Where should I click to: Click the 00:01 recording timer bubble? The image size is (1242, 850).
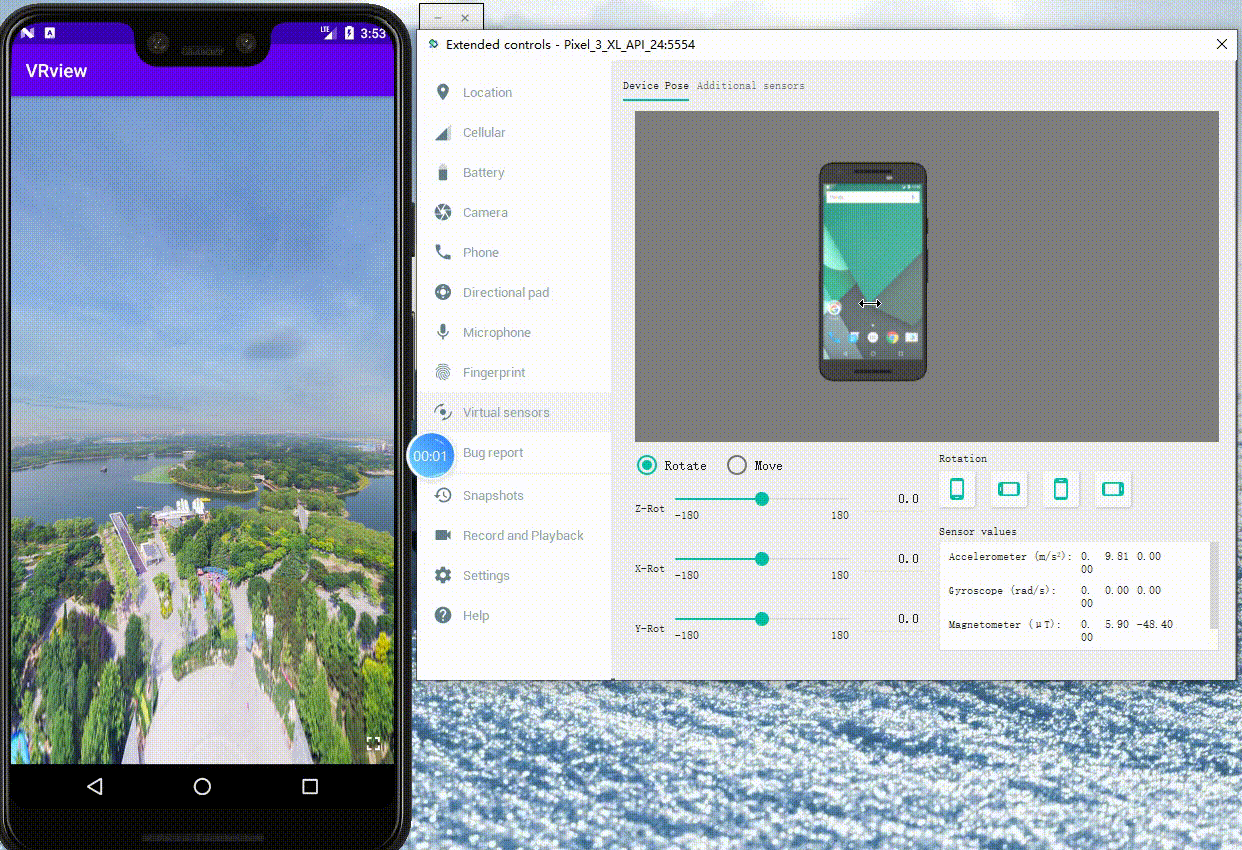430,456
